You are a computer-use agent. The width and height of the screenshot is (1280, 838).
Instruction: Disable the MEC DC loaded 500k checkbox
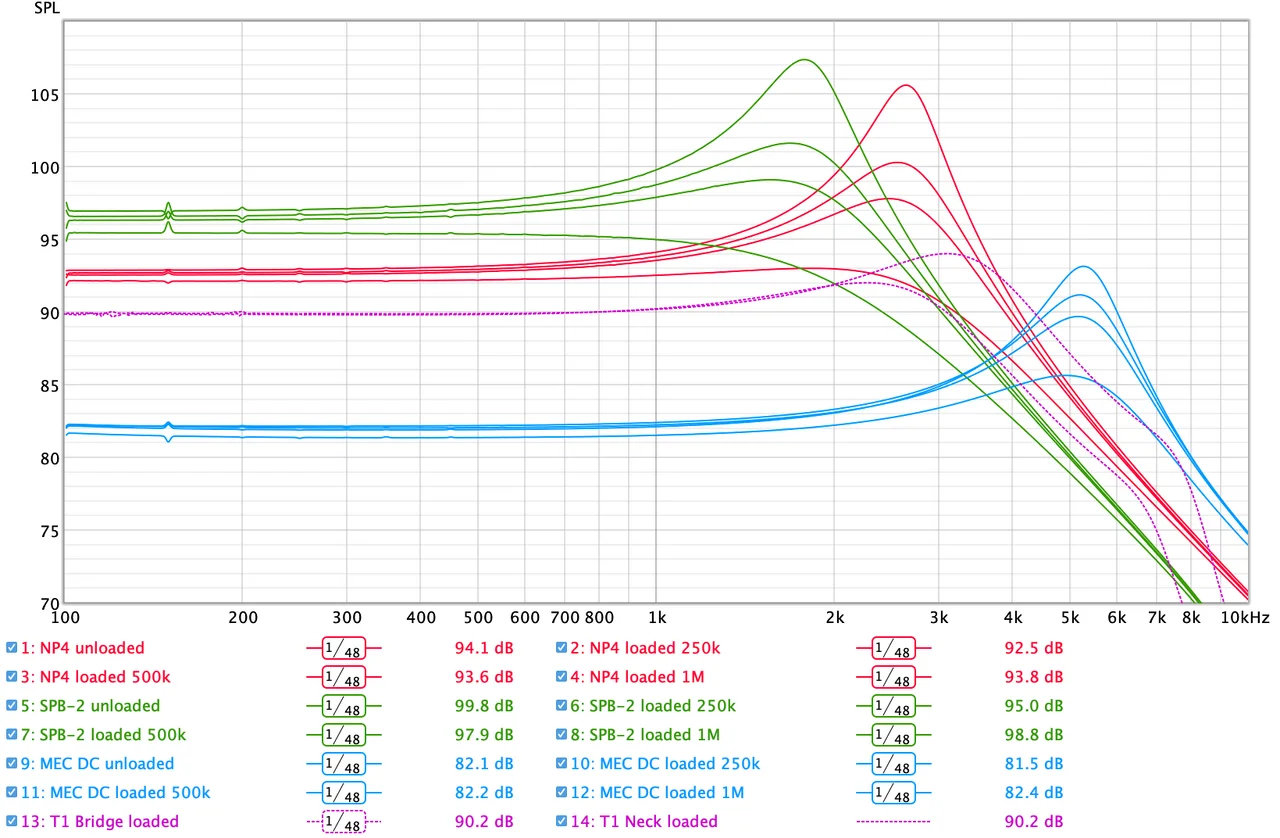pyautogui.click(x=12, y=793)
